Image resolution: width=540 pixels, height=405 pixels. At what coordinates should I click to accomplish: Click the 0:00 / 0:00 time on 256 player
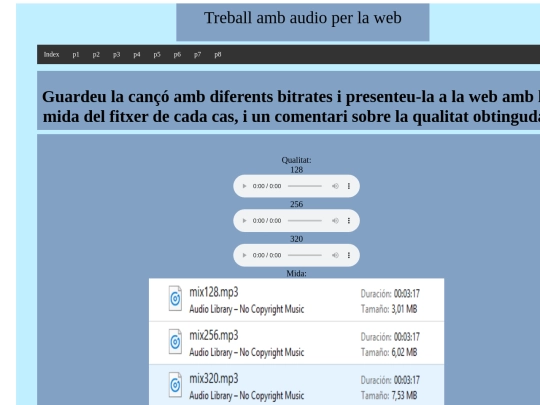click(267, 220)
